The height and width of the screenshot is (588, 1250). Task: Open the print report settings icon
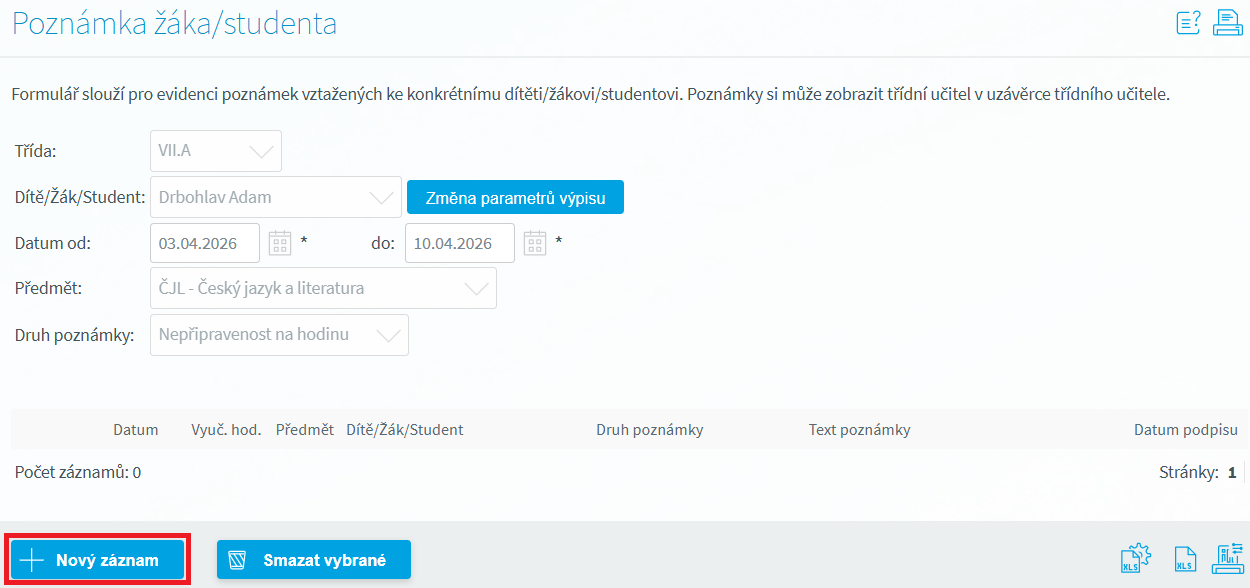click(1227, 559)
